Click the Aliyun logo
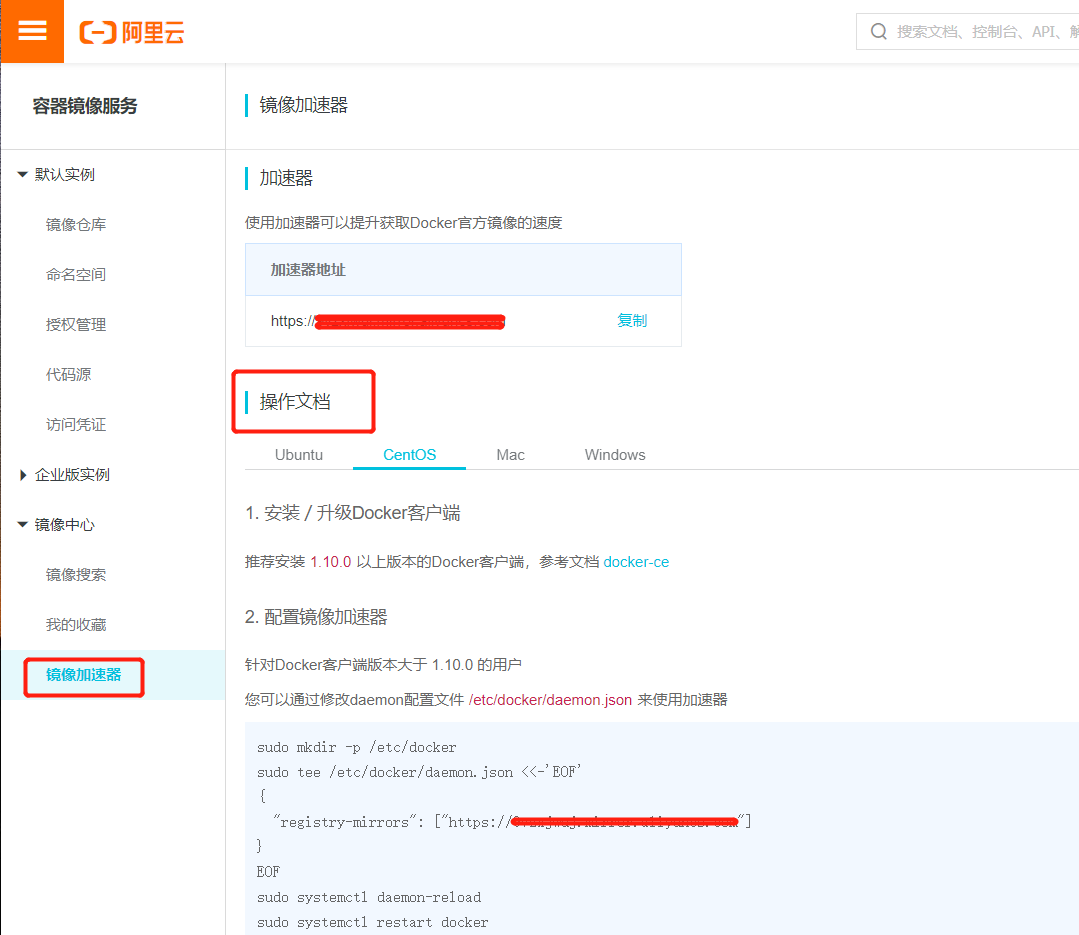Viewport: 1079px width, 935px height. pyautogui.click(x=132, y=32)
